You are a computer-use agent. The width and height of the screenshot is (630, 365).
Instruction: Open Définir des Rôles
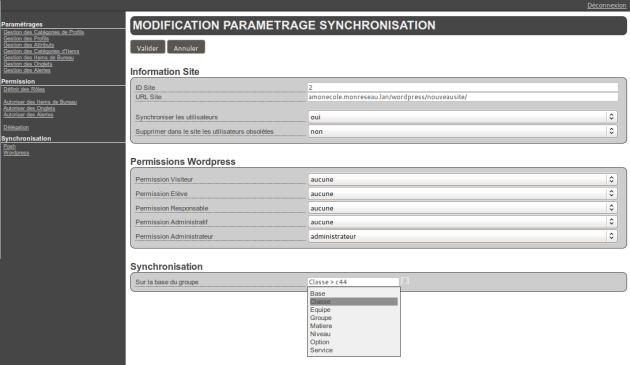[x=24, y=89]
